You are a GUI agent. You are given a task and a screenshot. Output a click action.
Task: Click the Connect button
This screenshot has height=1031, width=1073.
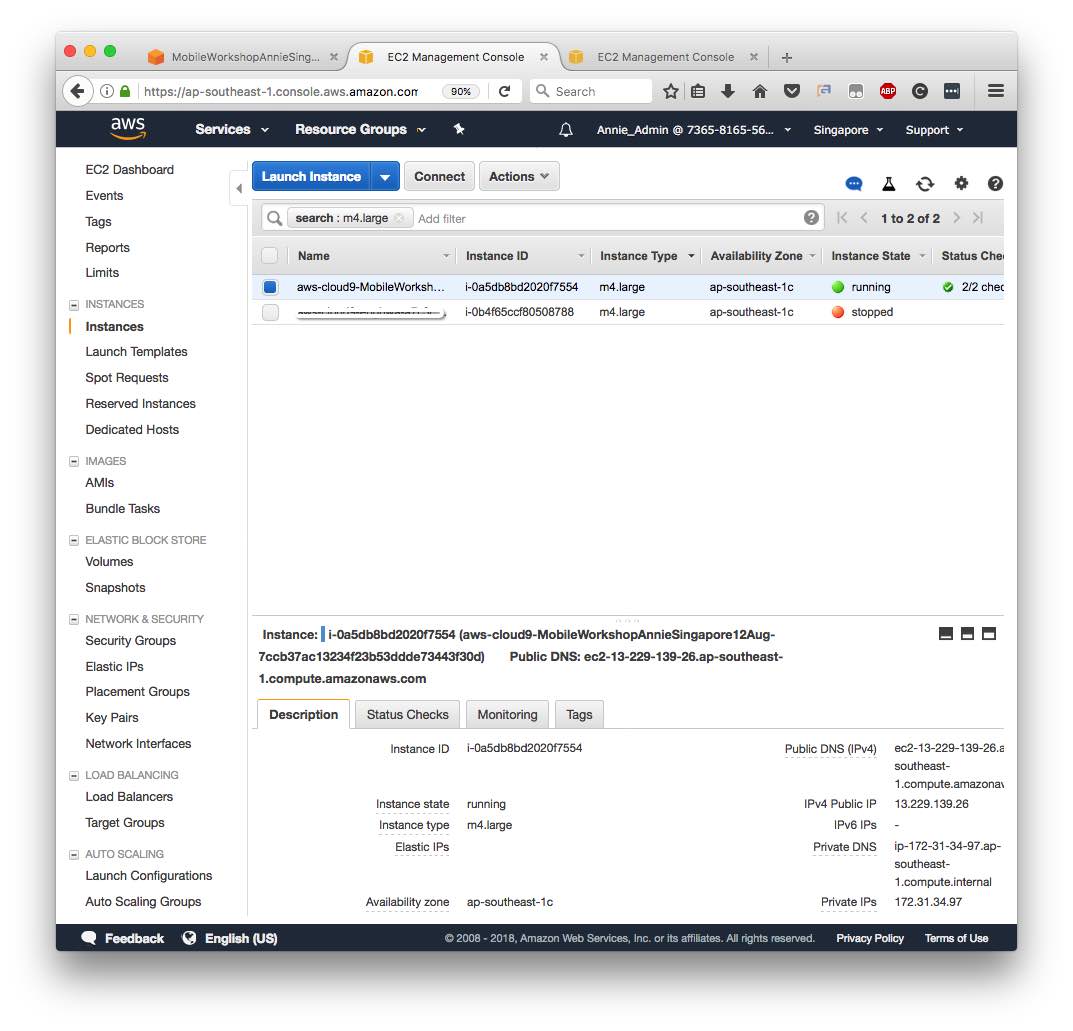point(439,177)
